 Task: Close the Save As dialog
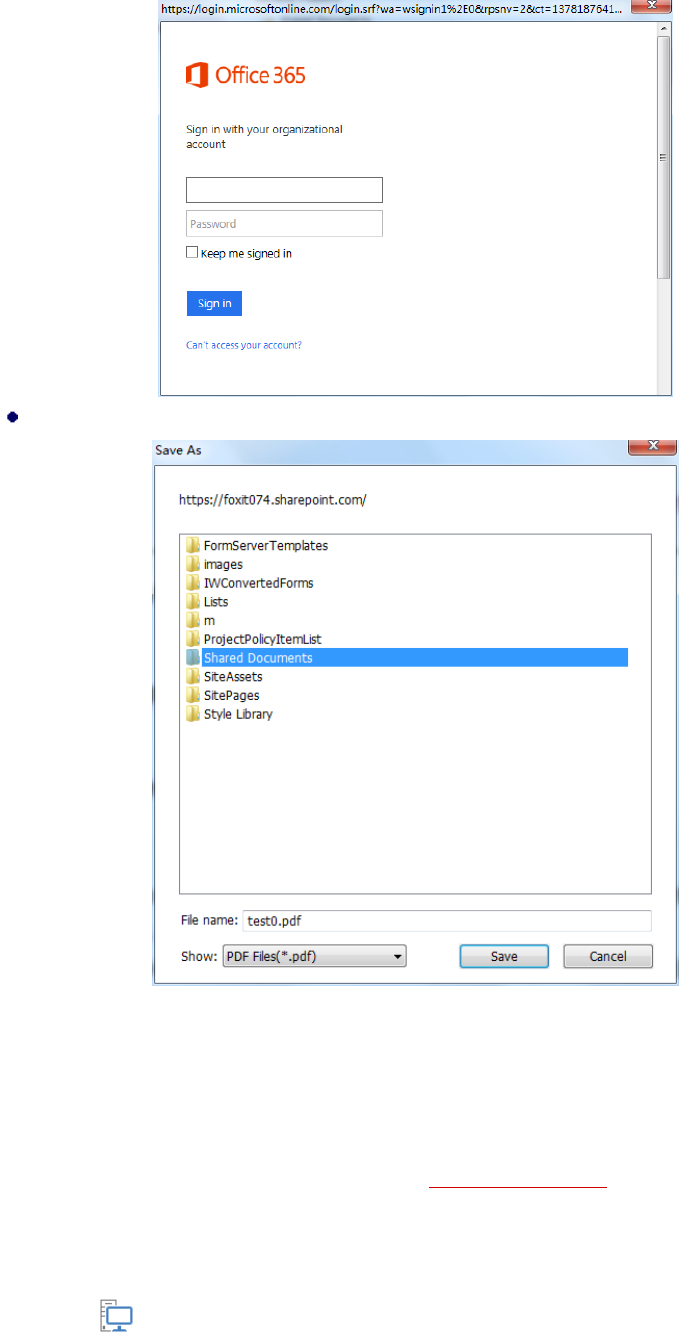(652, 448)
